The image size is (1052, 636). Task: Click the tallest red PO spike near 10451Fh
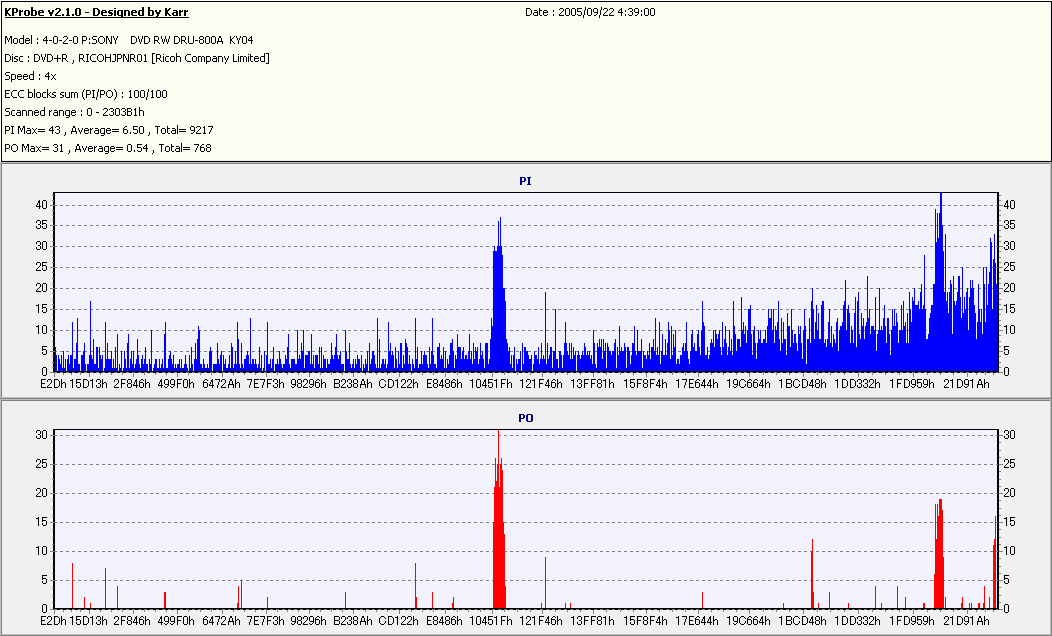498,520
